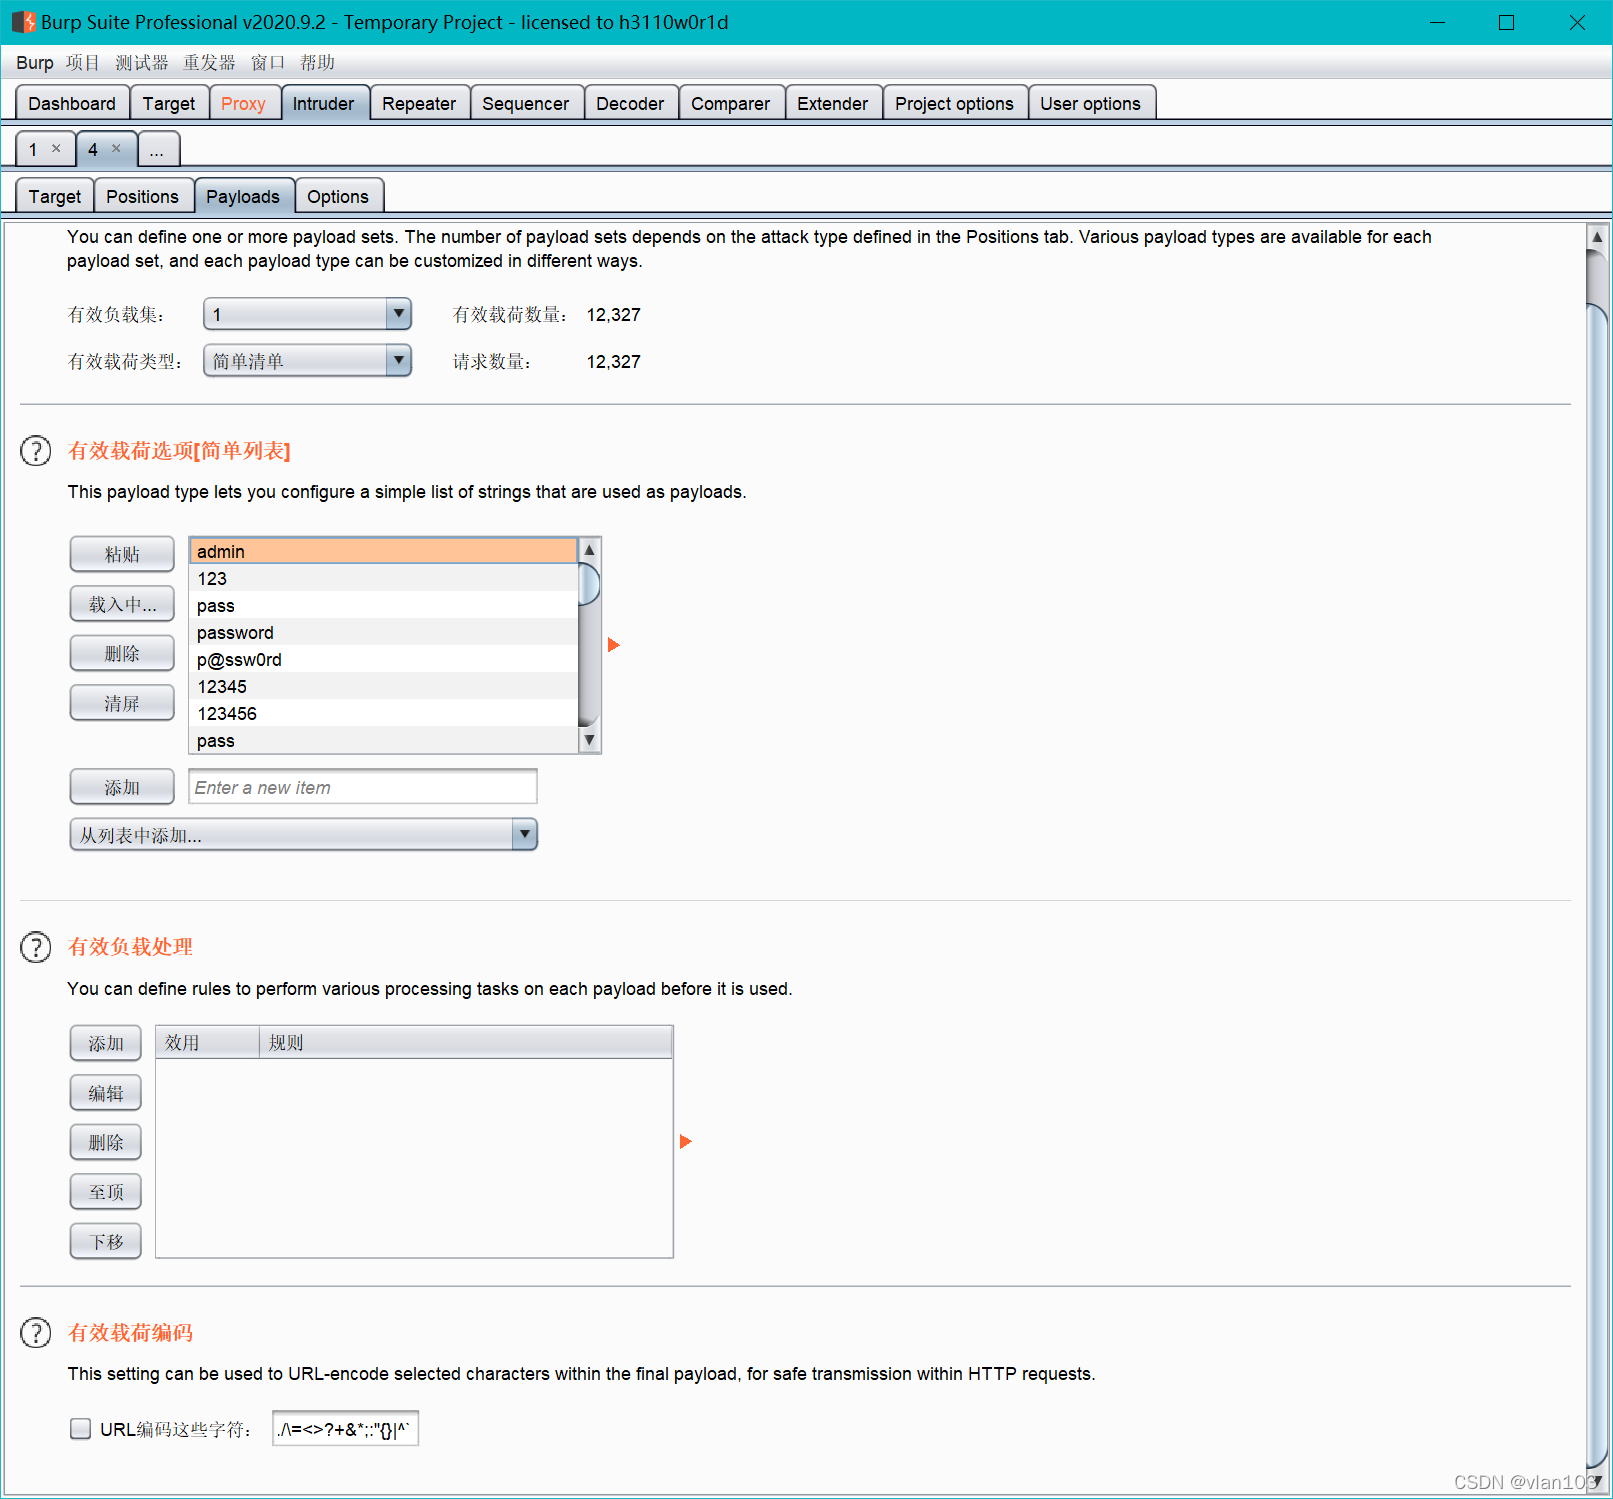
Task: Open help for payload options simple list
Action: coord(36,451)
